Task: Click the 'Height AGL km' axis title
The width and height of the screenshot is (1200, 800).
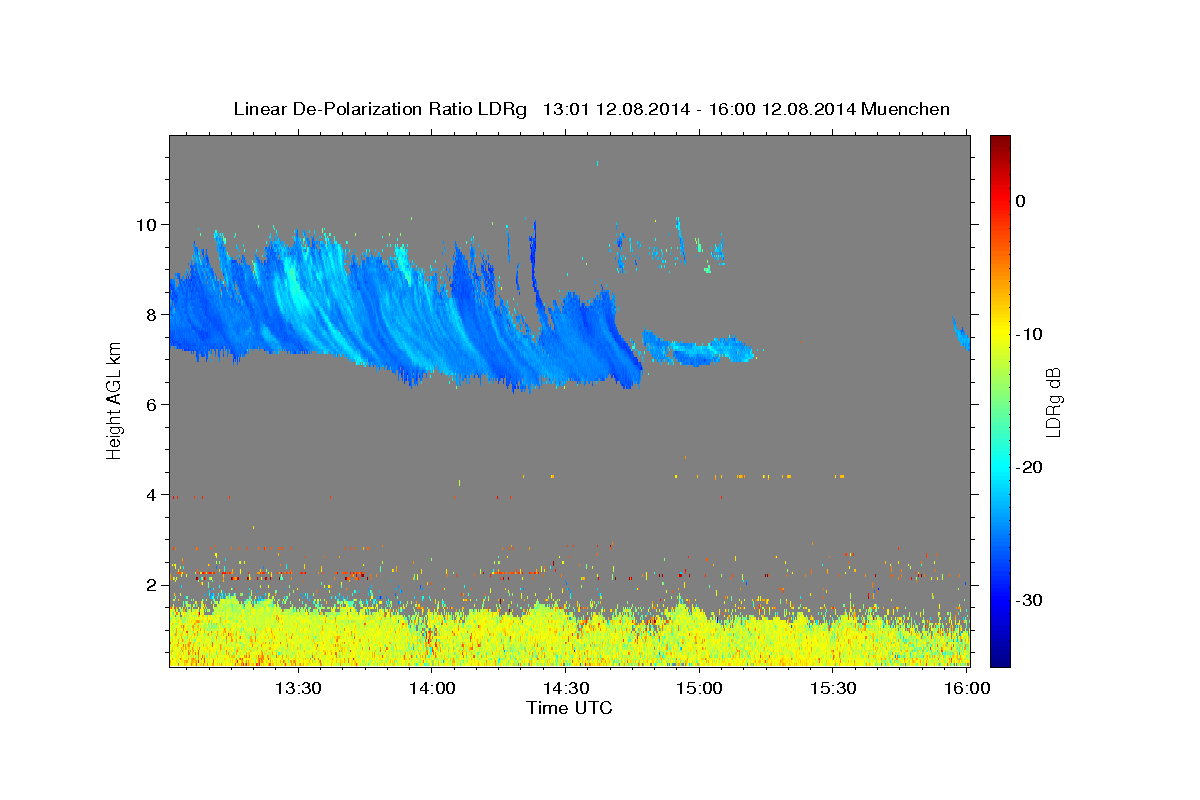Action: point(114,400)
